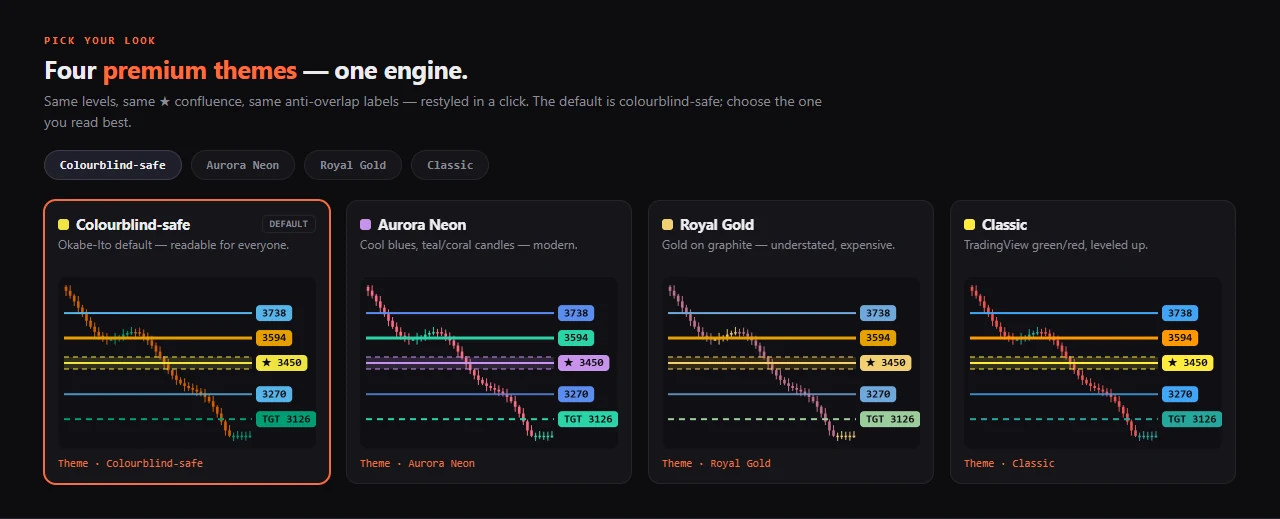
Task: Click the 3738 label in the Royal Gold chart
Action: coord(878,313)
